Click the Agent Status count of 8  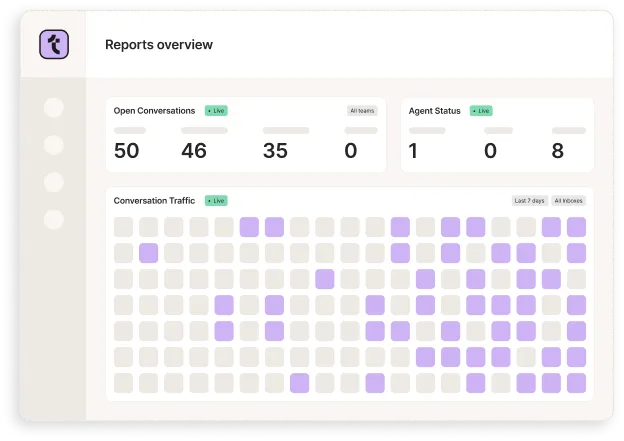tap(557, 151)
